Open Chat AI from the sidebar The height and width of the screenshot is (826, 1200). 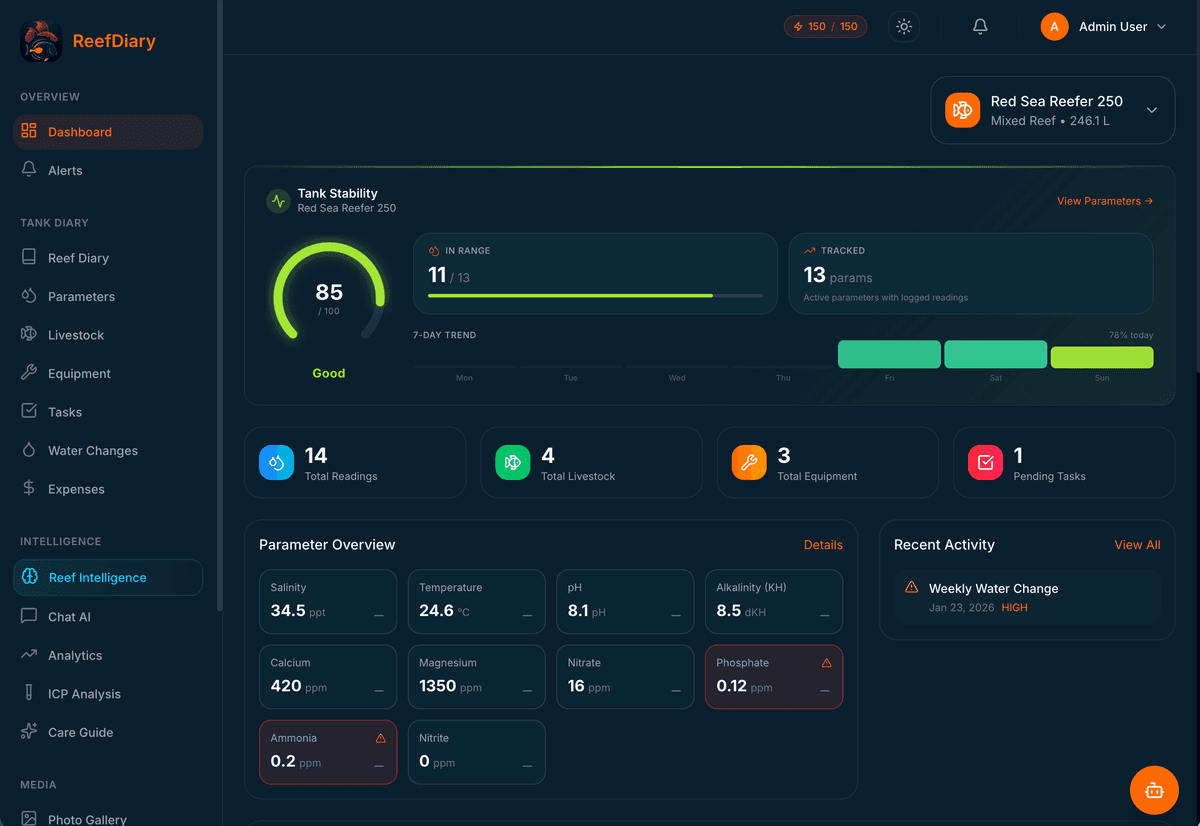(68, 616)
